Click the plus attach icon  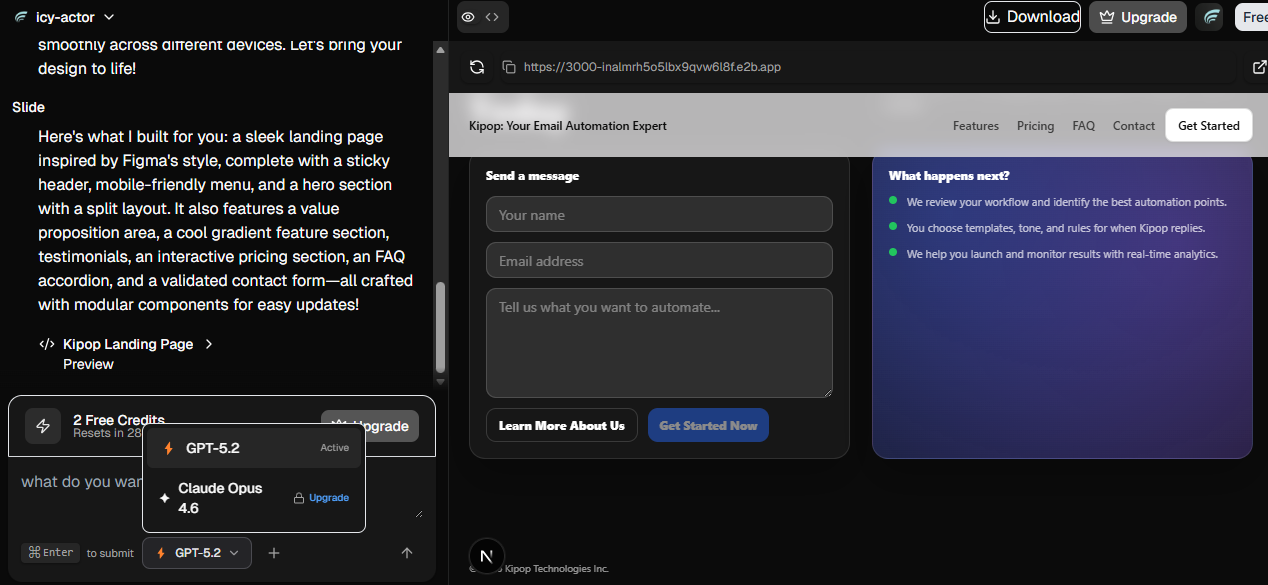pyautogui.click(x=274, y=553)
